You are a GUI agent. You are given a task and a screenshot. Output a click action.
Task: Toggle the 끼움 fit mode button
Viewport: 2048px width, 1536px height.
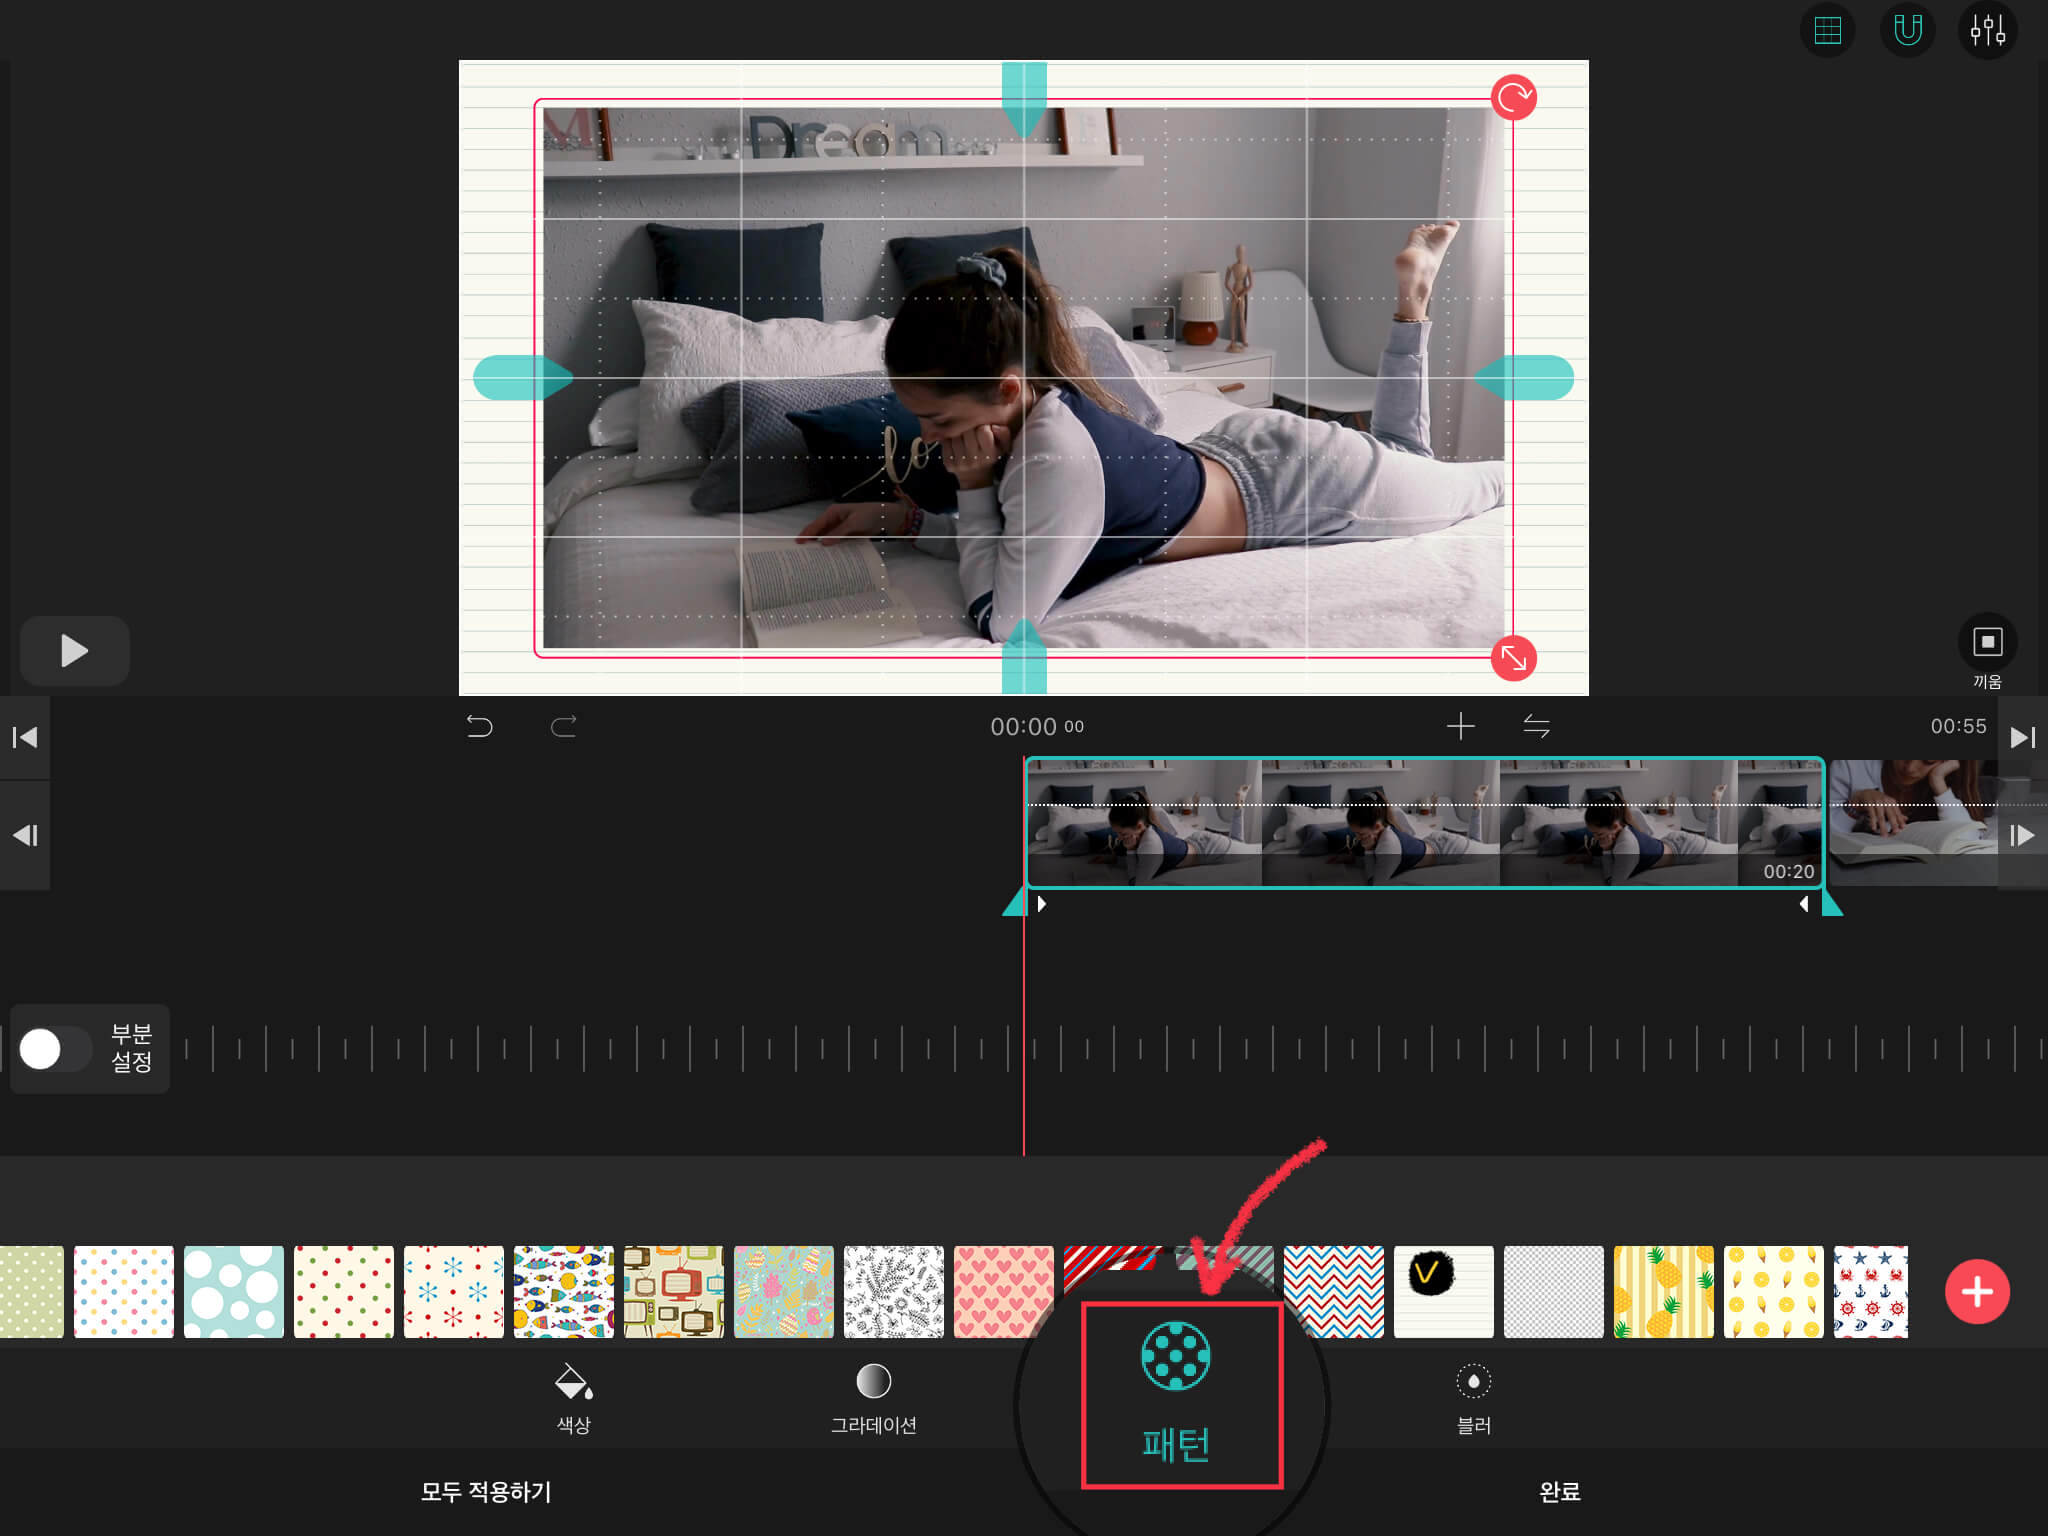pos(1987,642)
